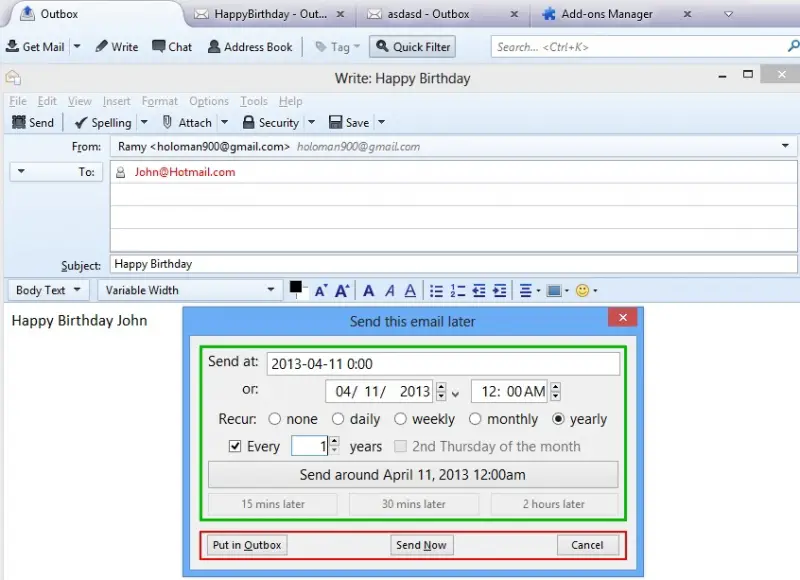Toggle italic text formatting
The height and width of the screenshot is (580, 800).
point(390,291)
